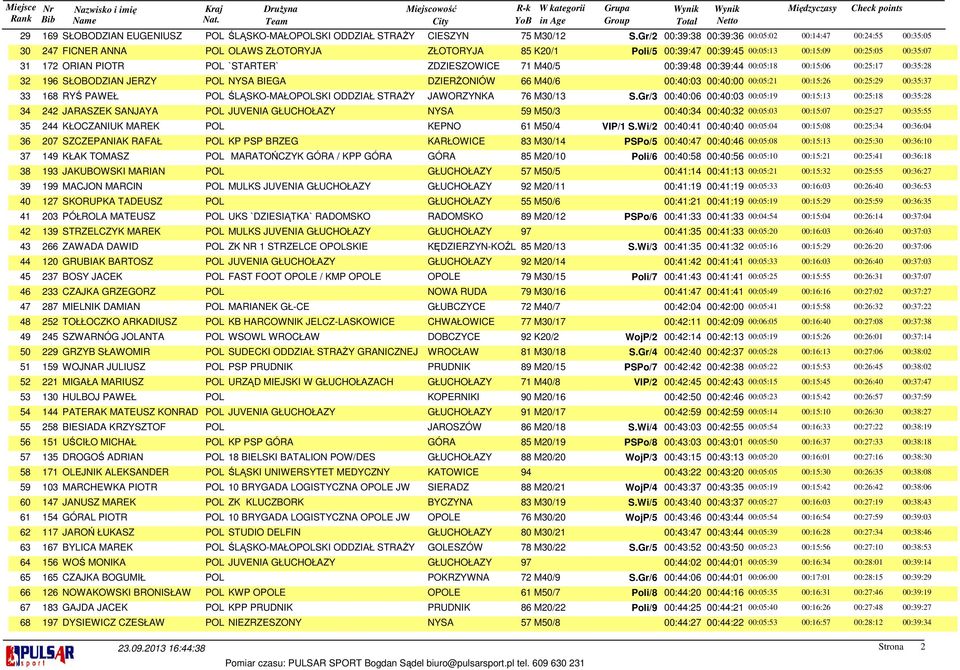Select name BIESIADA KRZYSZTOF
Image resolution: width=960 pixels, height=670 pixels.
[114, 427]
